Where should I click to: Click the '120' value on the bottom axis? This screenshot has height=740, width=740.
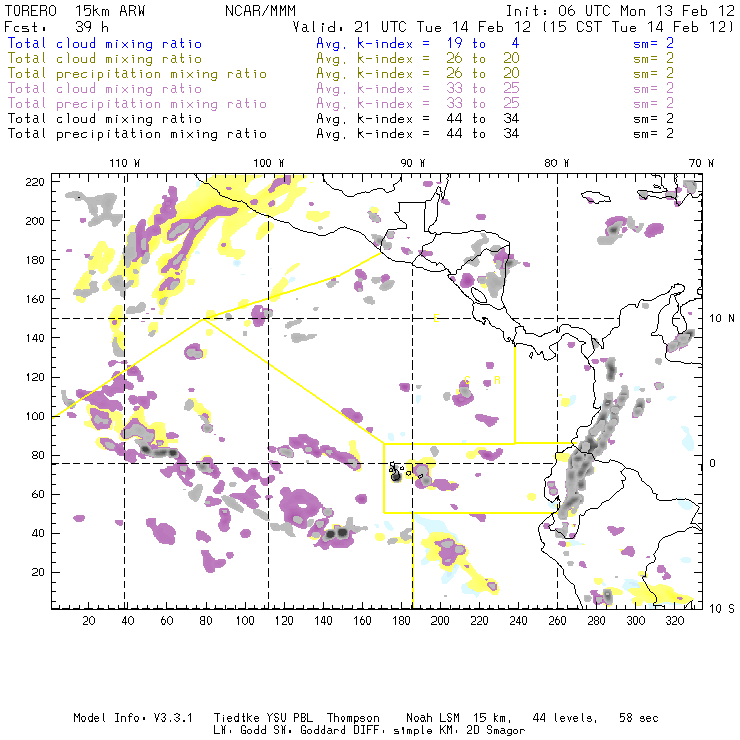pyautogui.click(x=284, y=621)
